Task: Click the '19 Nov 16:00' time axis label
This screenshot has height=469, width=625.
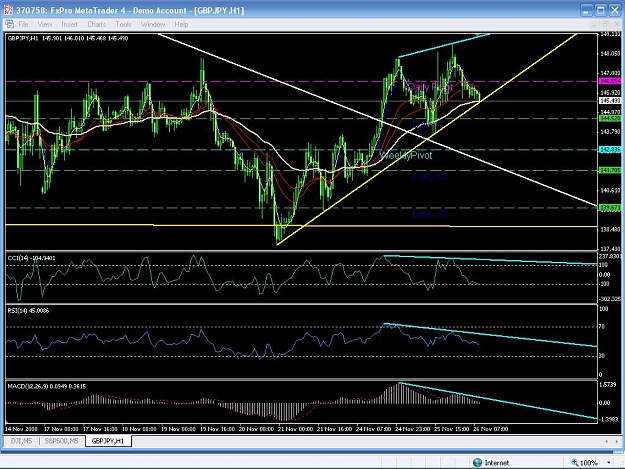Action: point(217,429)
